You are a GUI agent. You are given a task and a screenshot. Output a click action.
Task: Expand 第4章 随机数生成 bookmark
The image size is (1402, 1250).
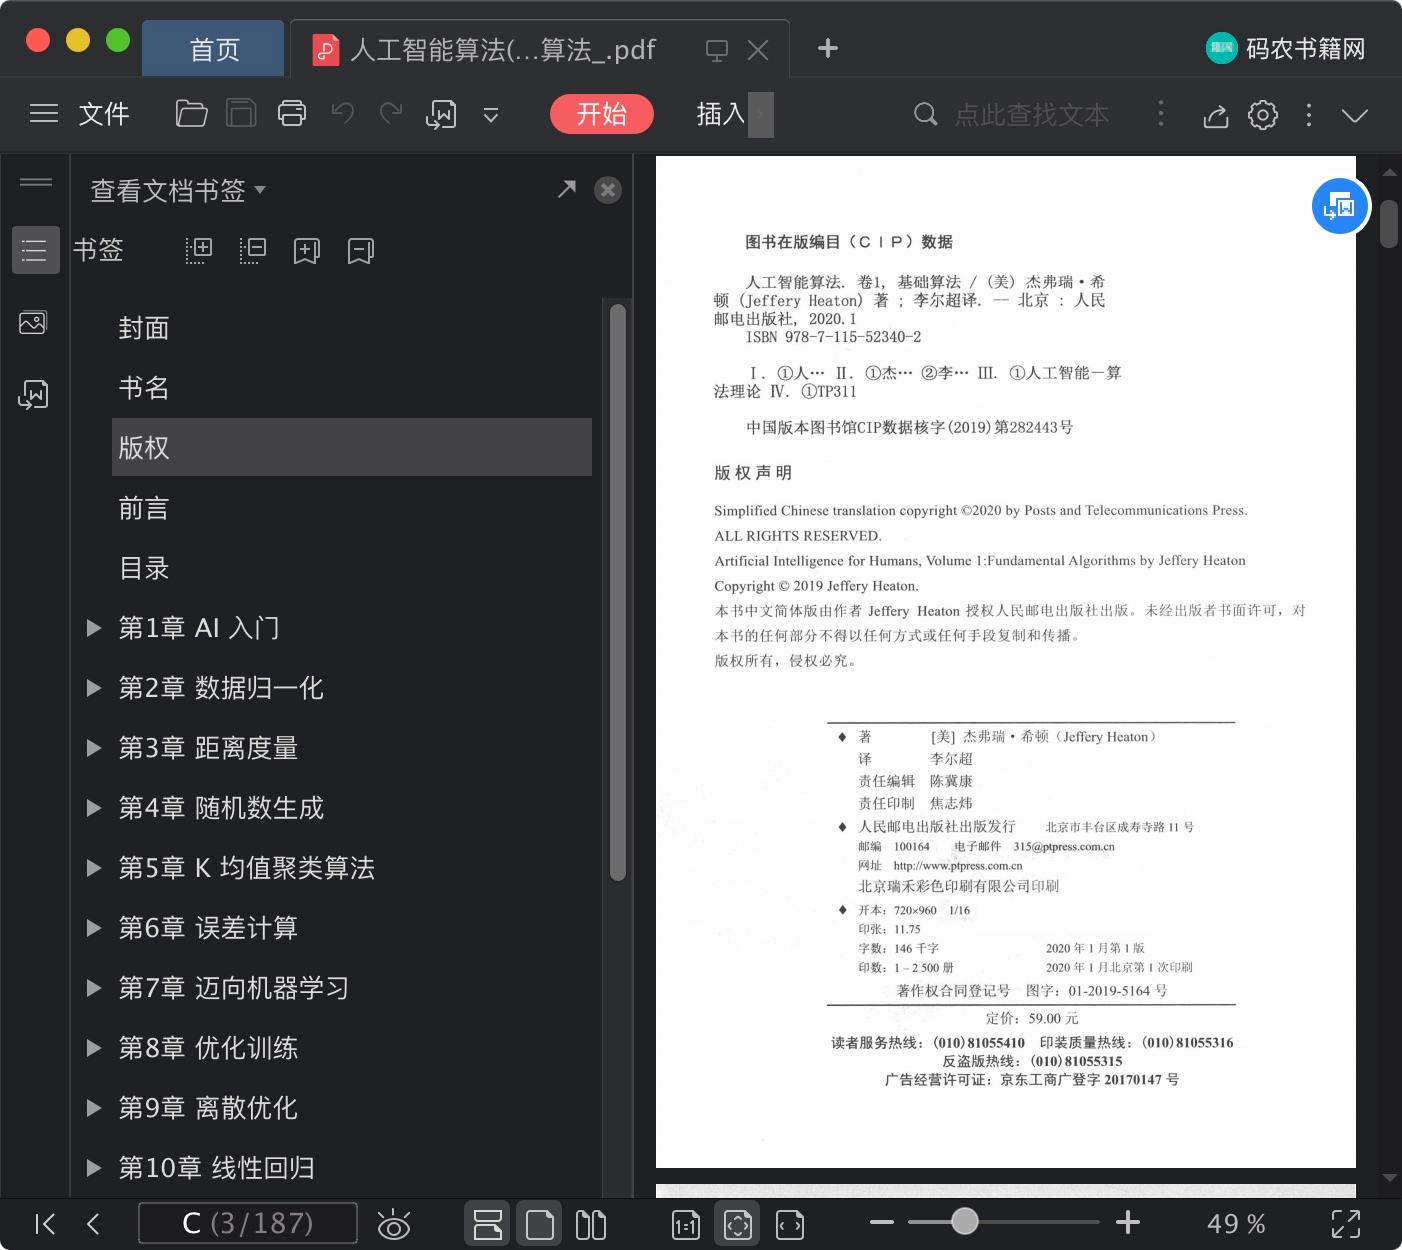tap(94, 808)
